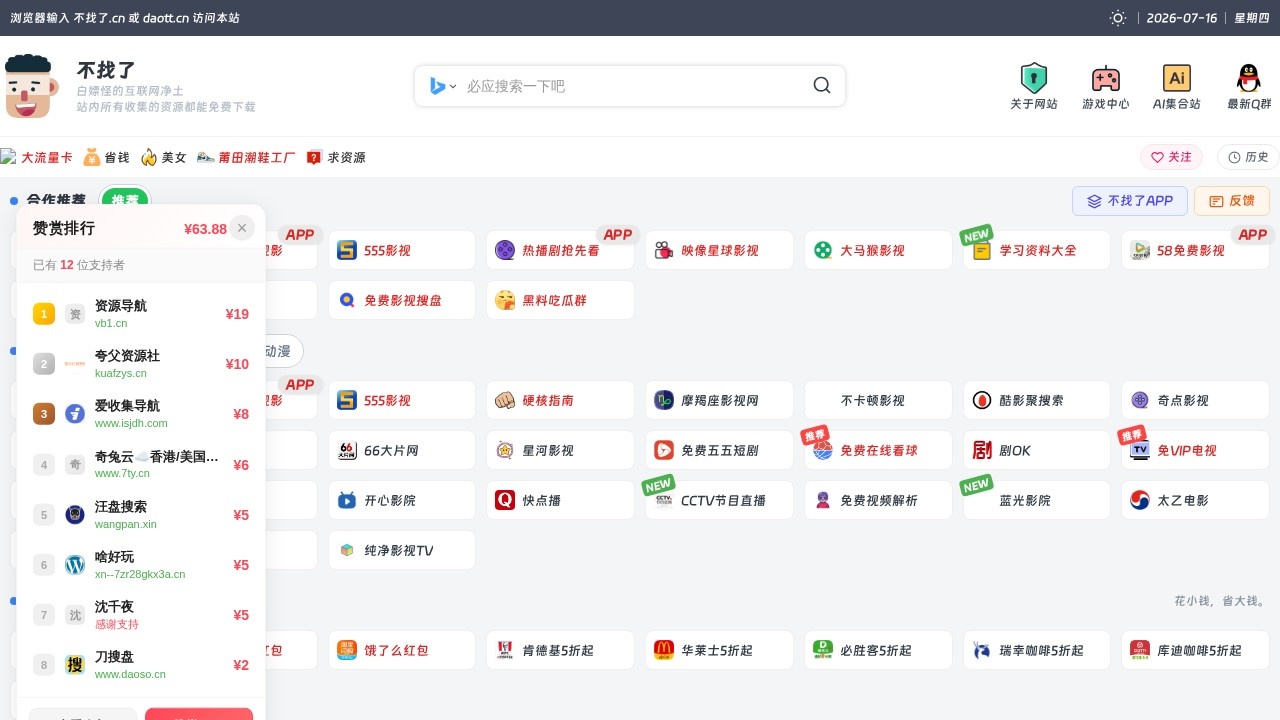Click 免VIP电视 TV icon
The image size is (1280, 720).
[x=1140, y=450]
